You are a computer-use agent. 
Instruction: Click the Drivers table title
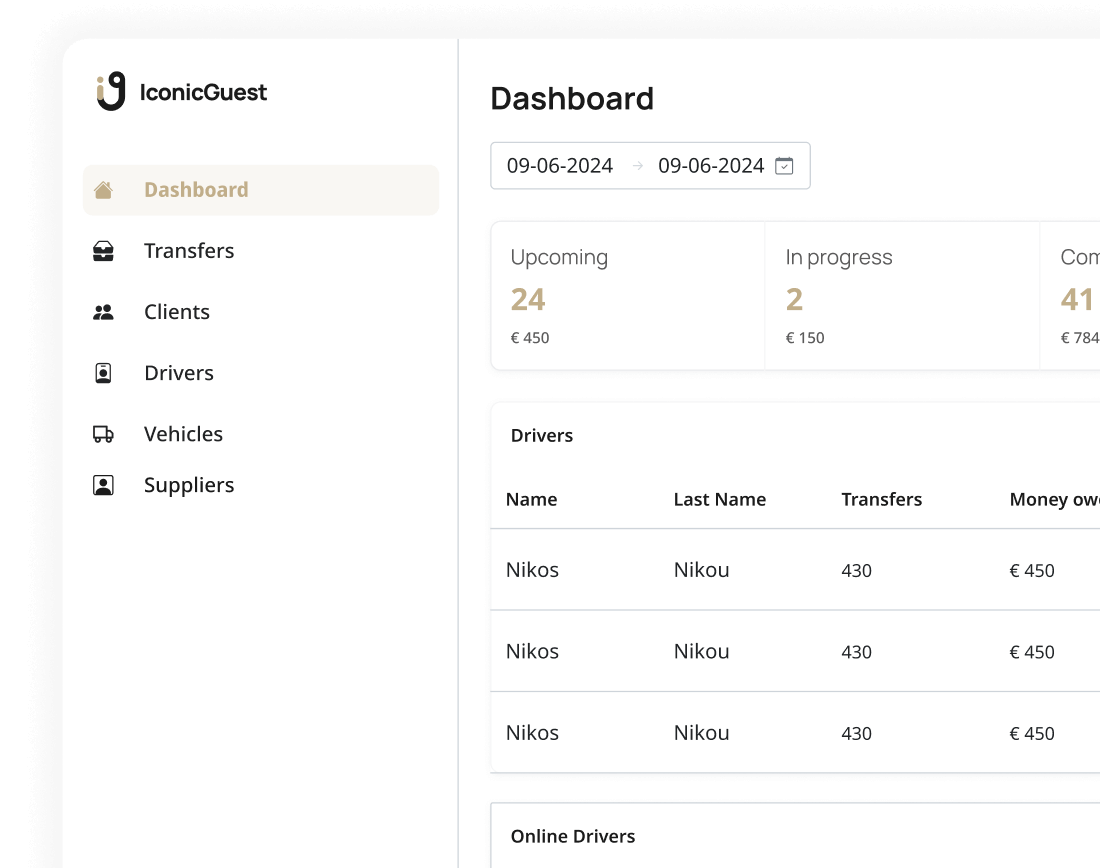click(x=542, y=436)
